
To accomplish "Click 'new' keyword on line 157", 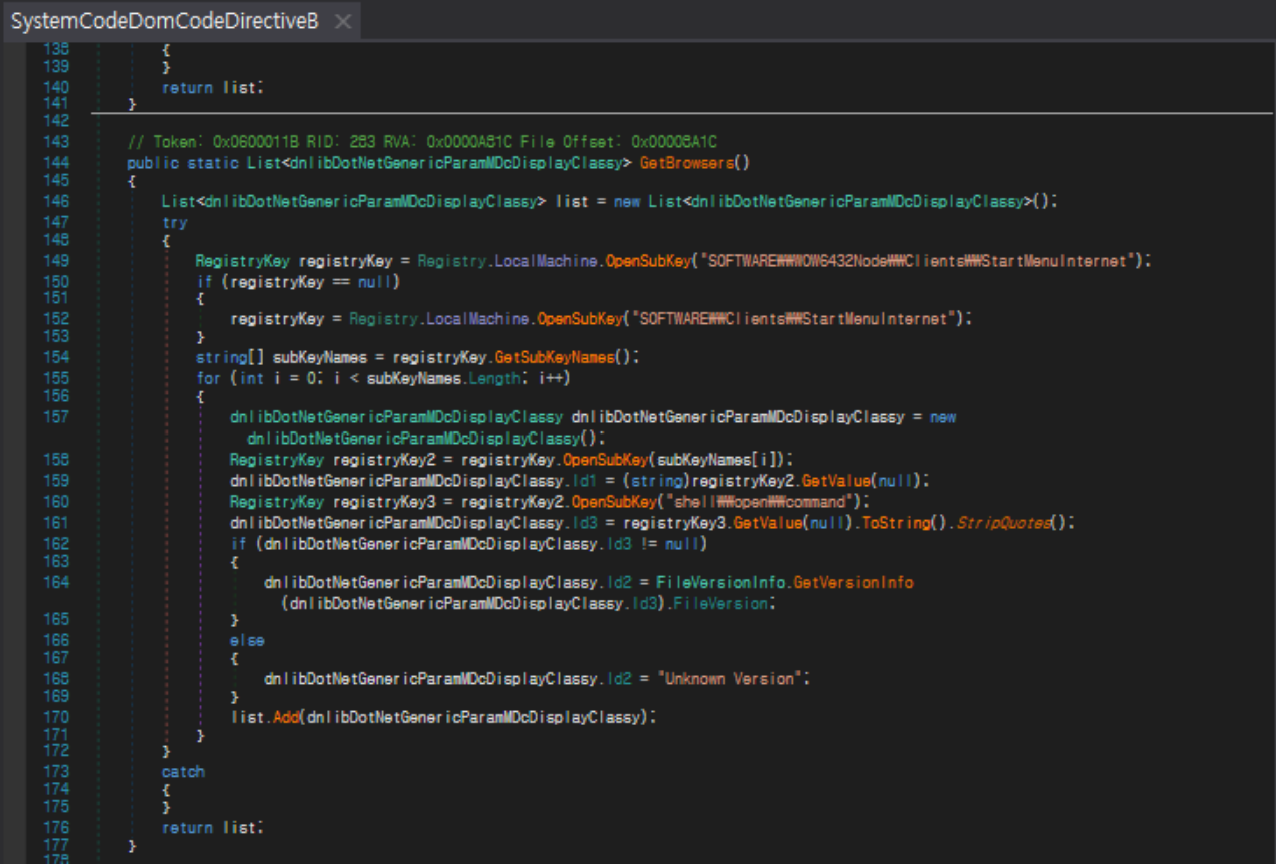I will pos(943,417).
